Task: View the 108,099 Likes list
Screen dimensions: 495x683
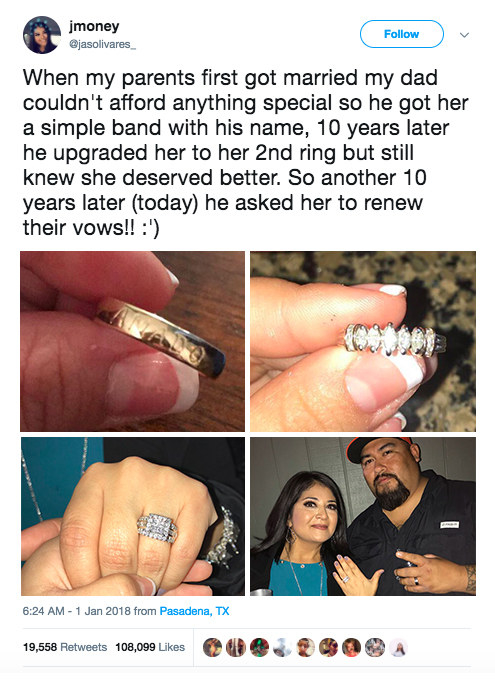Action: (150, 647)
